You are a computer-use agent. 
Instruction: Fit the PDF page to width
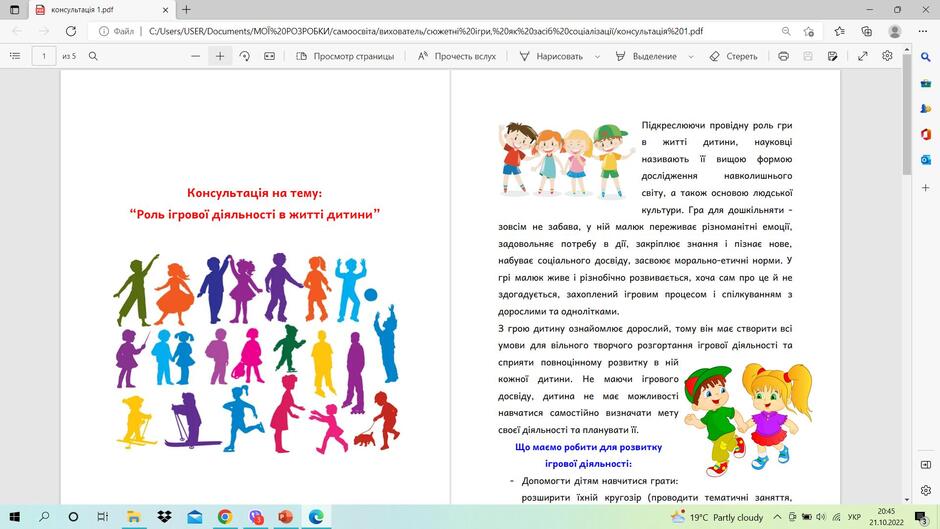[269, 56]
